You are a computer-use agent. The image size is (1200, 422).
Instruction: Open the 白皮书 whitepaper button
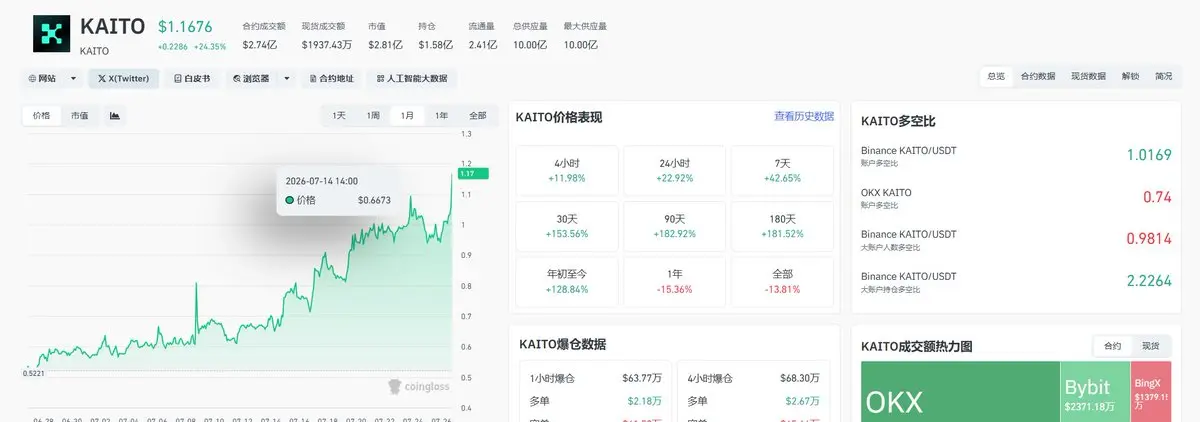[x=192, y=78]
